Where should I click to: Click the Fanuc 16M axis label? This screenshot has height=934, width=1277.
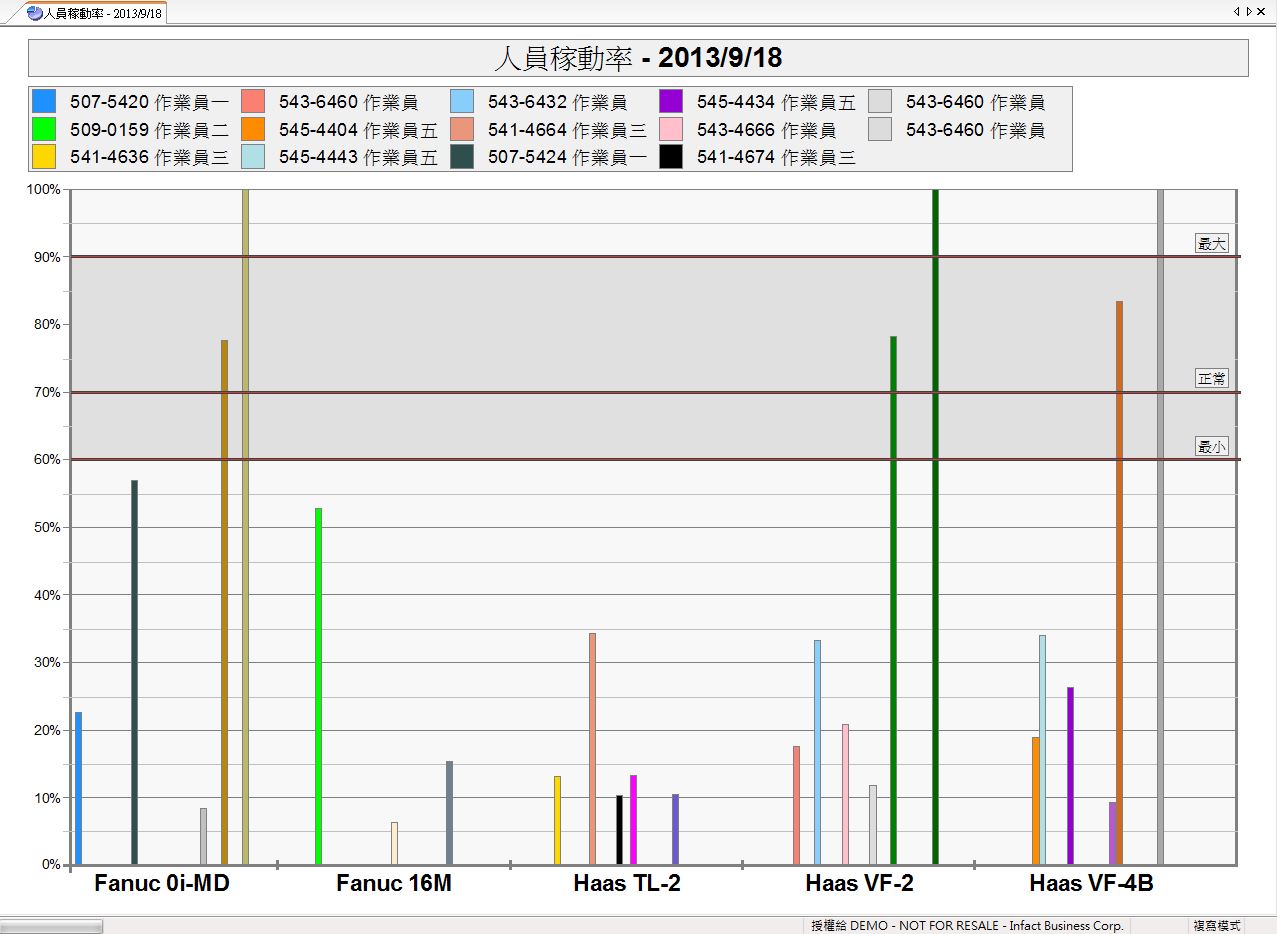394,883
